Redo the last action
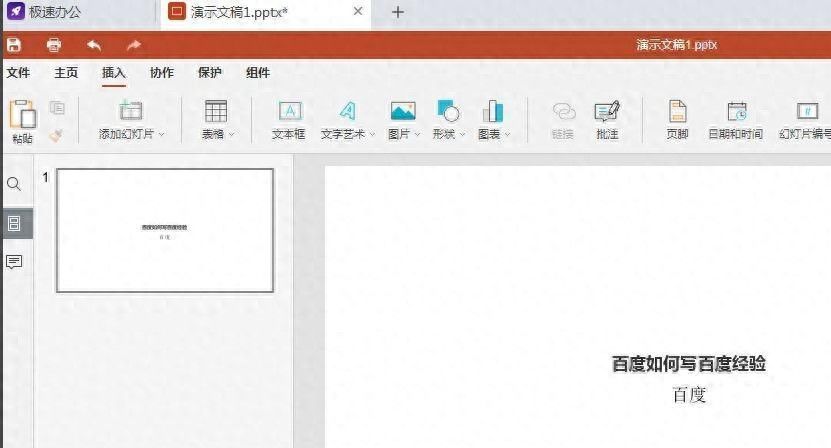831x448 pixels. [x=134, y=45]
